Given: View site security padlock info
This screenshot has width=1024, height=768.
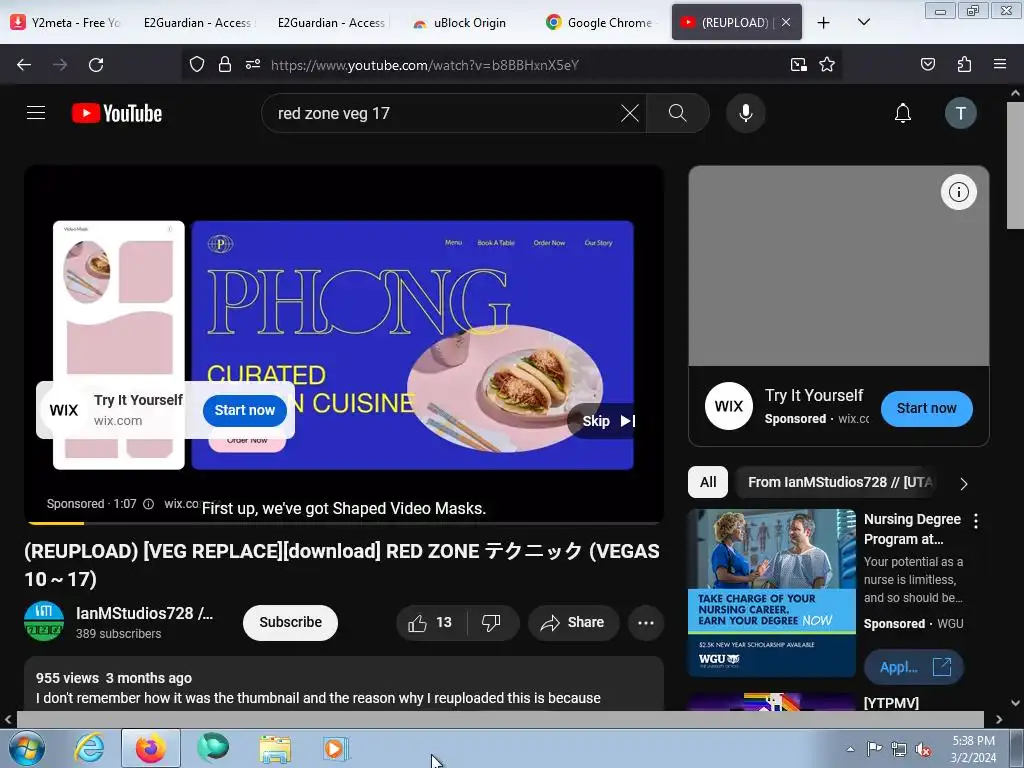Looking at the screenshot, I should point(225,65).
